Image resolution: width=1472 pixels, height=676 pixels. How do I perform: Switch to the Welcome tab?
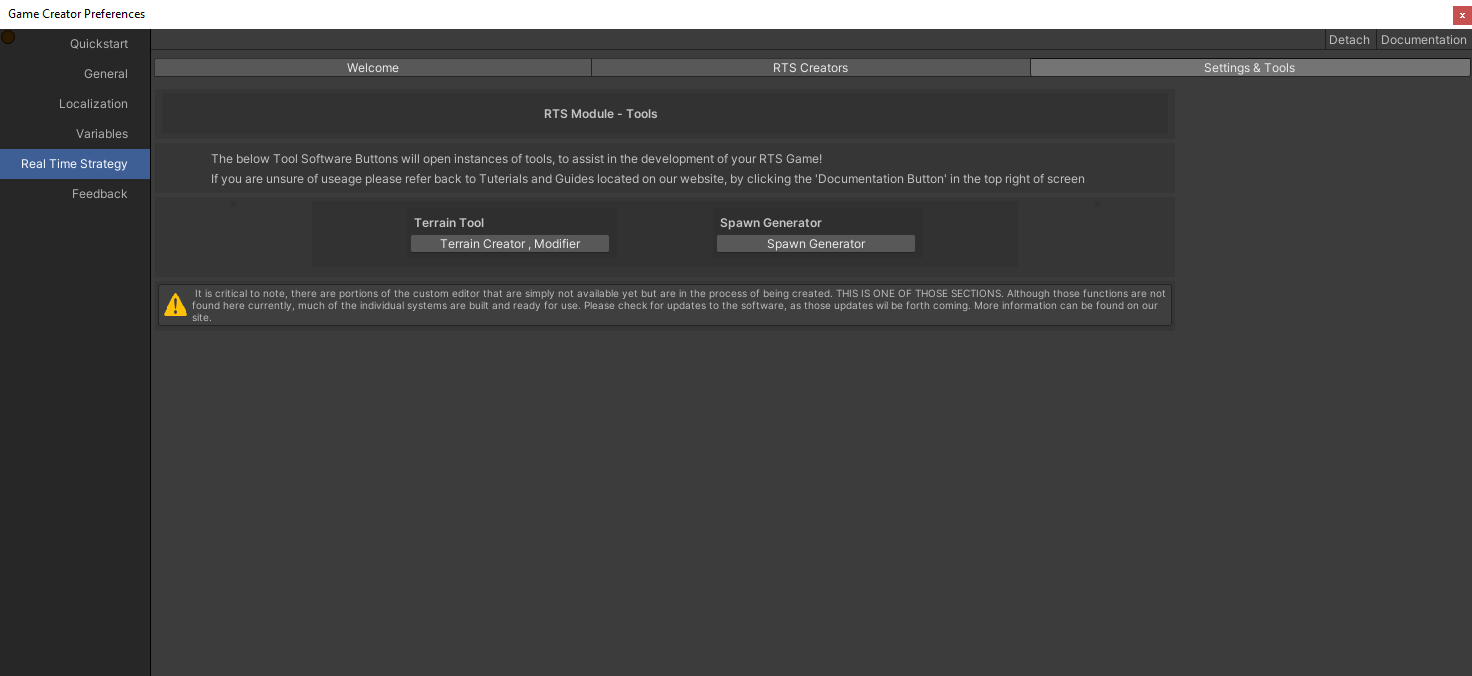pos(372,67)
